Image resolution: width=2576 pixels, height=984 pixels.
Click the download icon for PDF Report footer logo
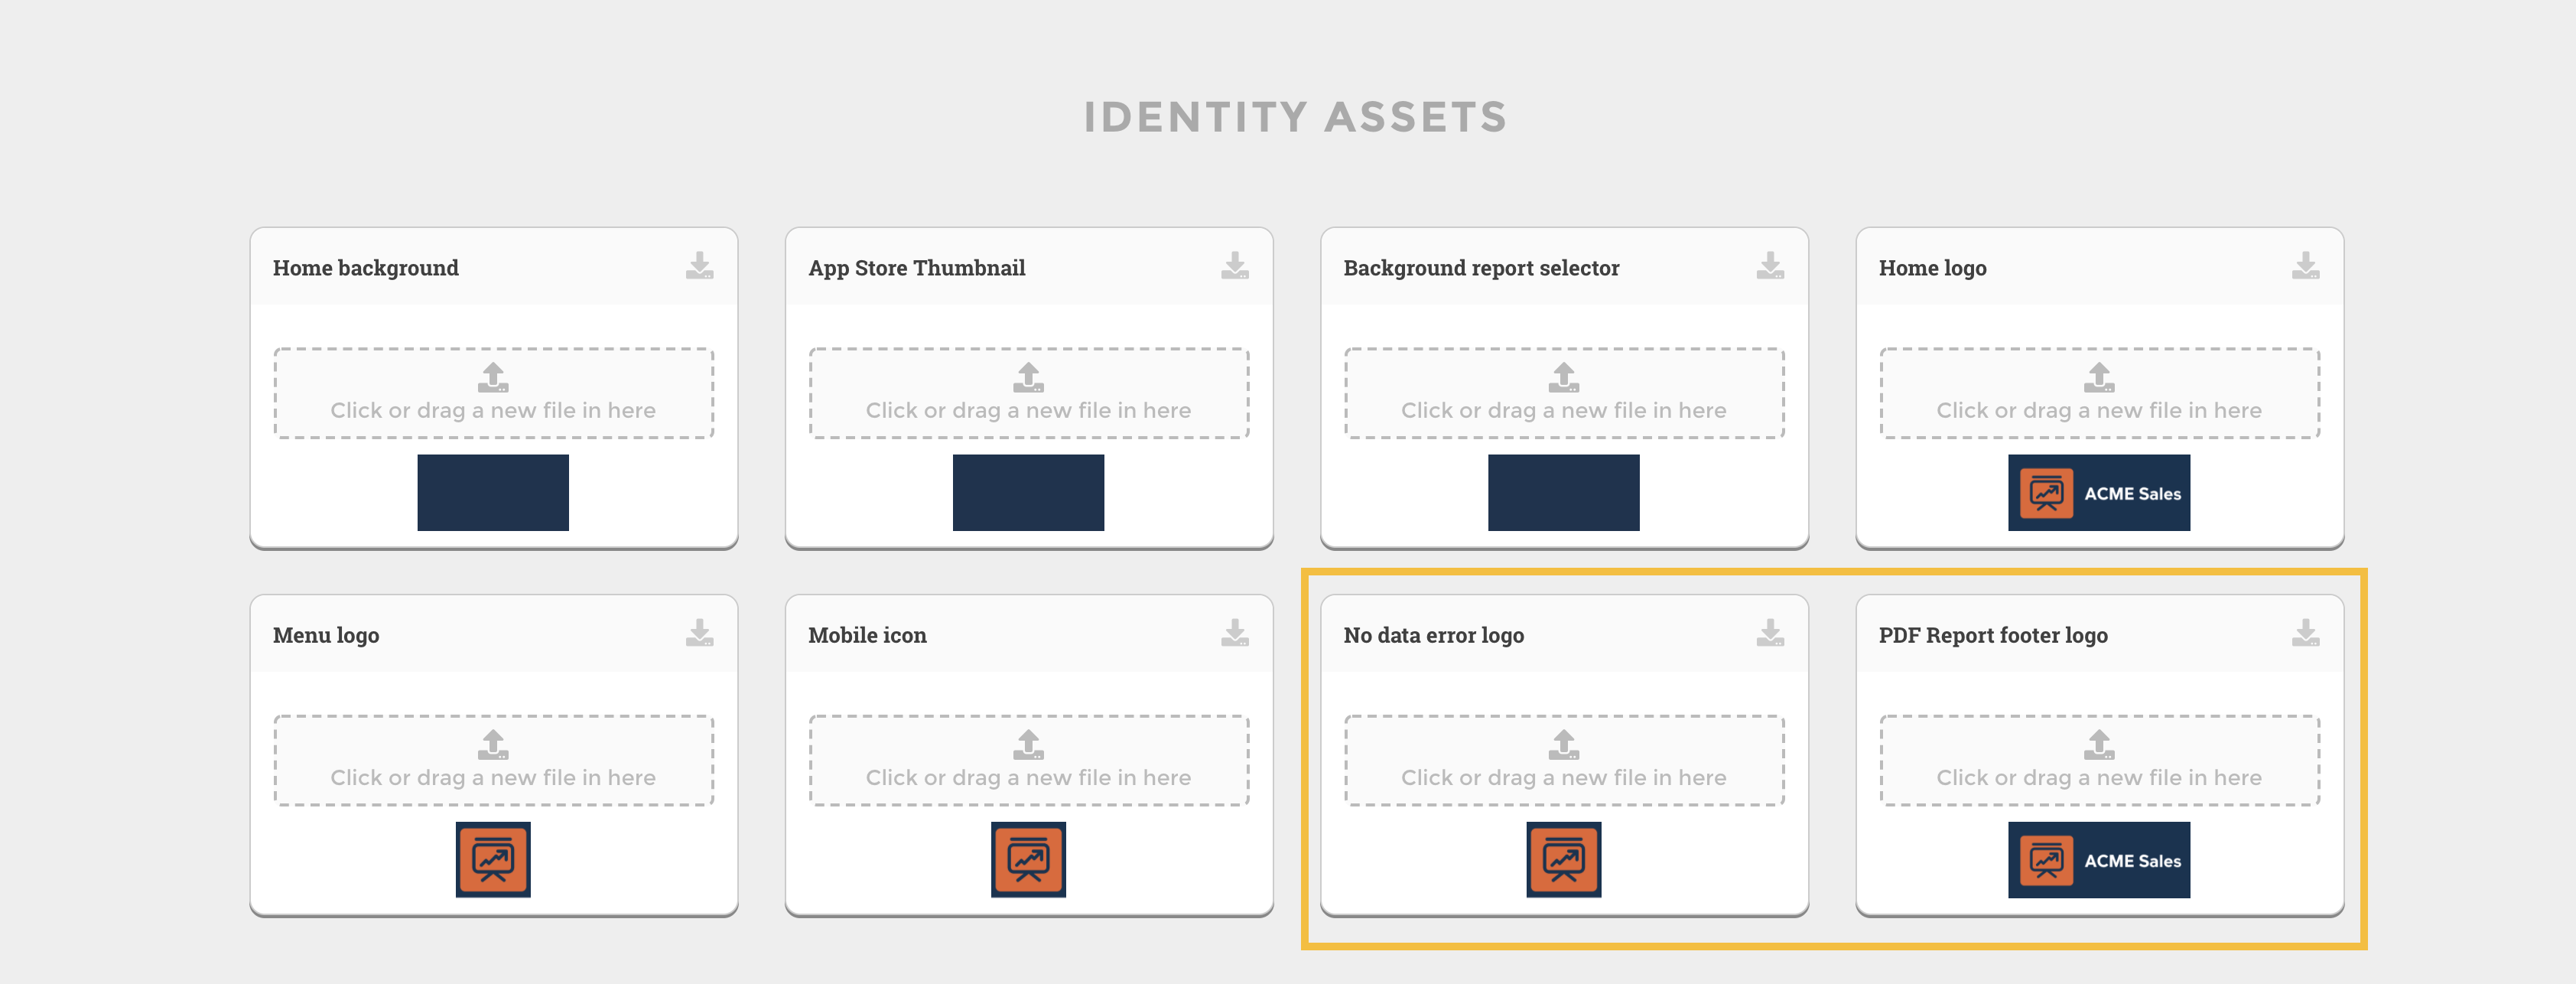(x=2306, y=633)
